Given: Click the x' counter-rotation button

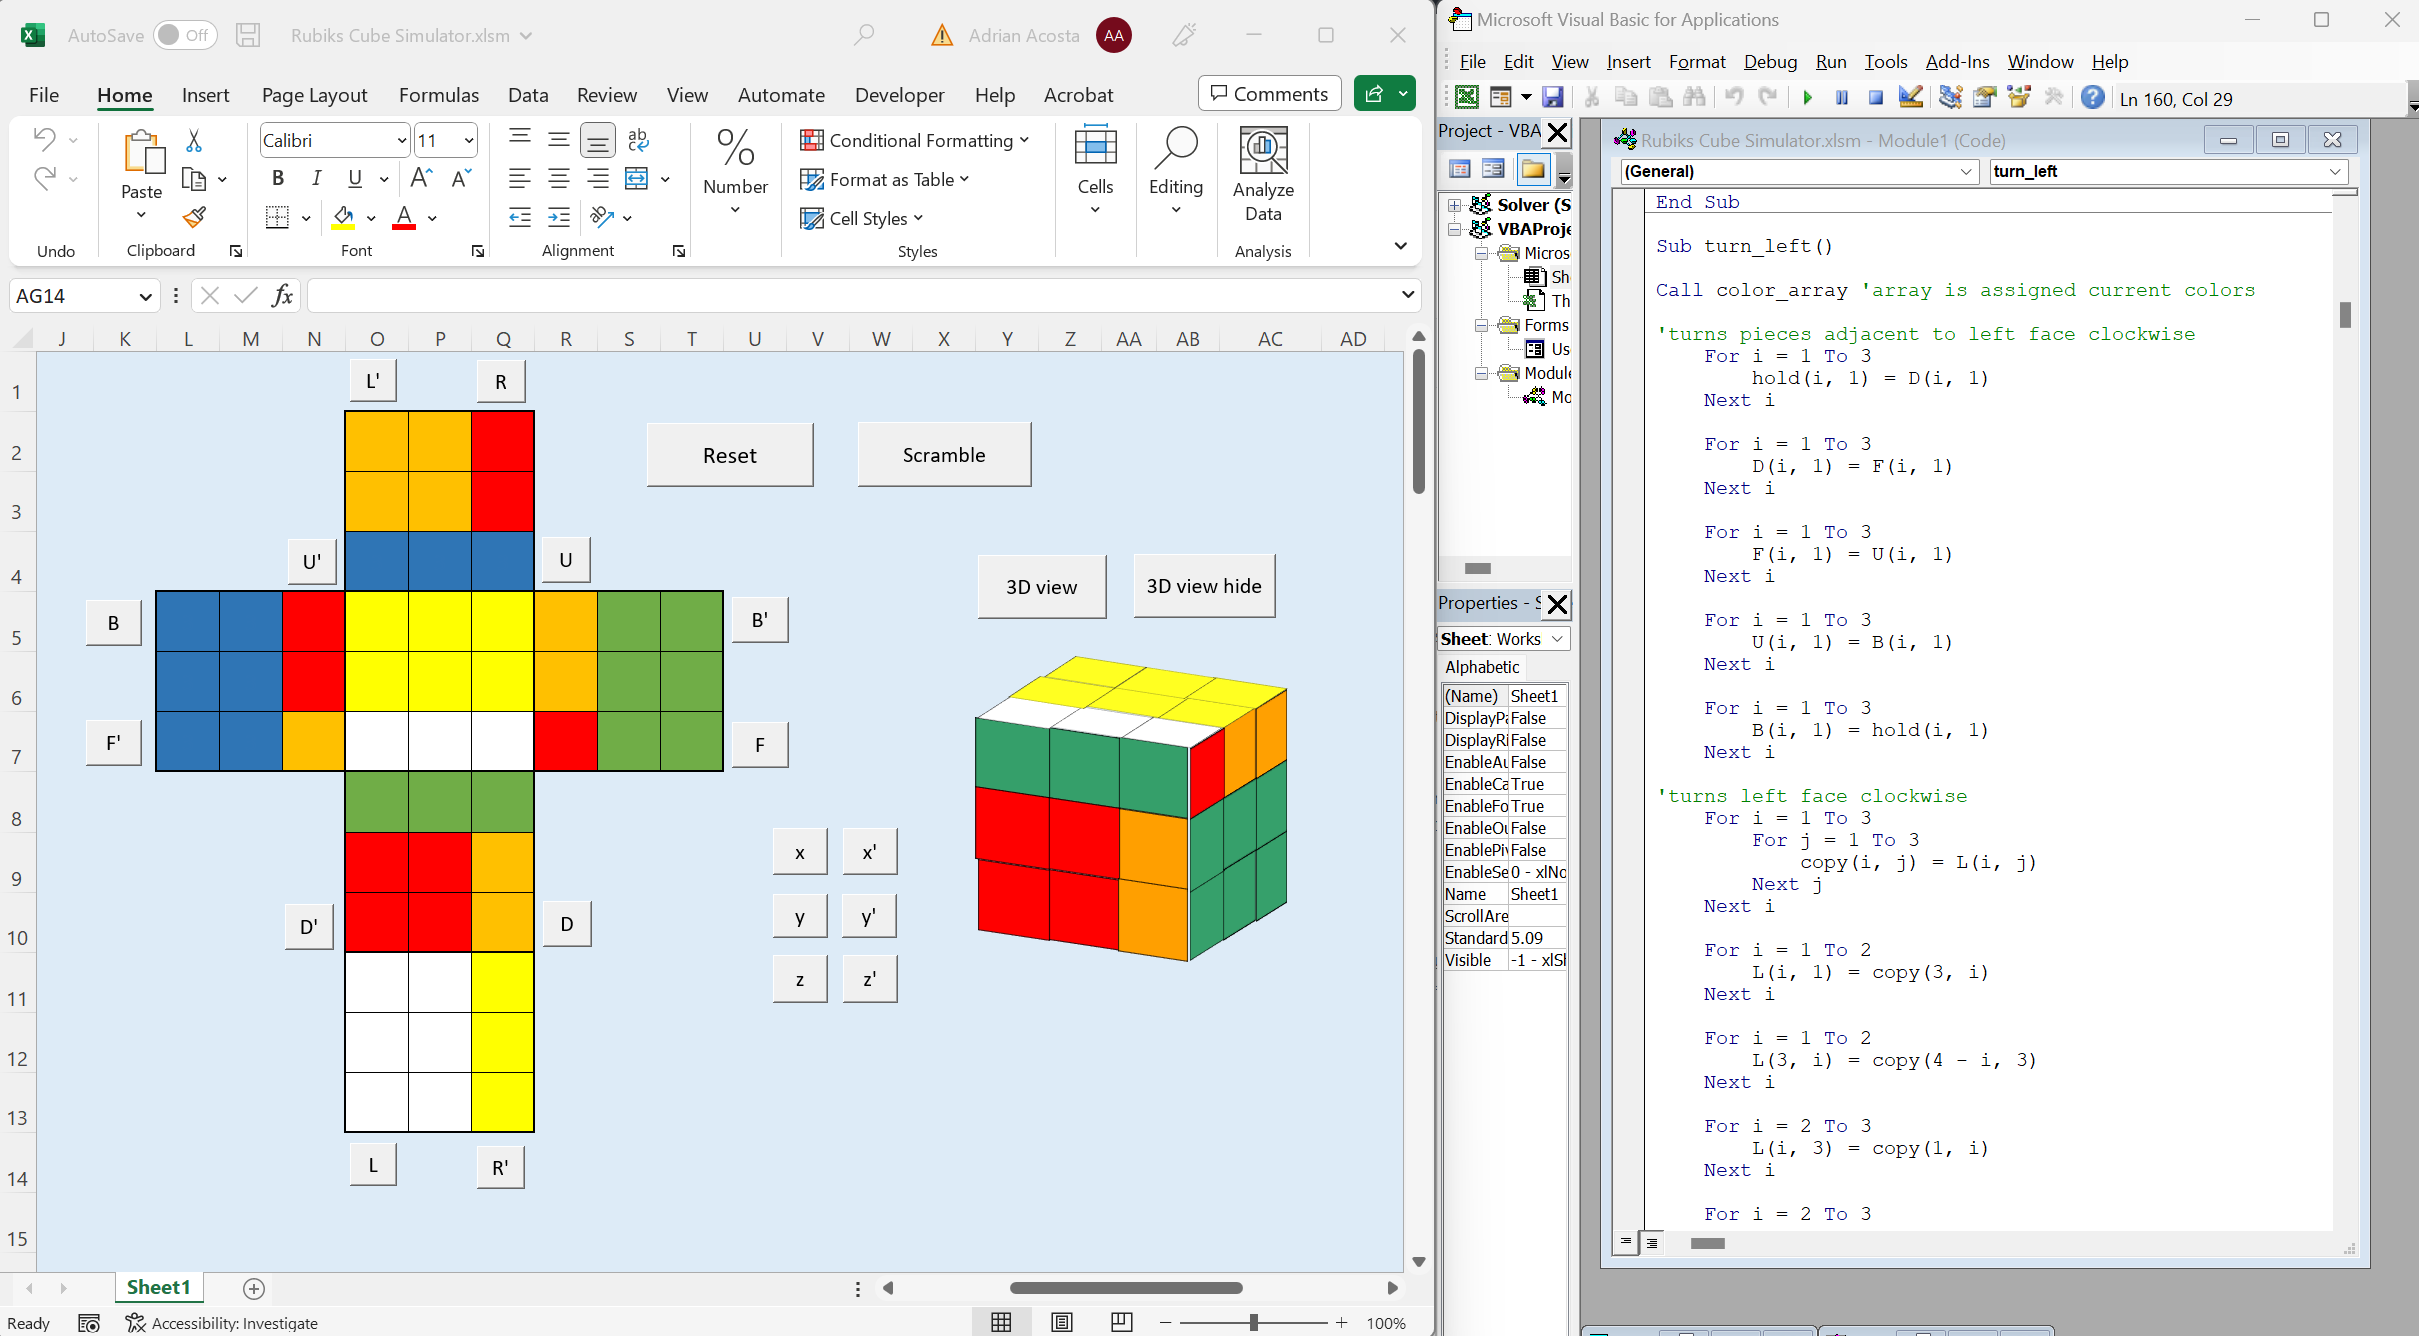Looking at the screenshot, I should point(870,852).
